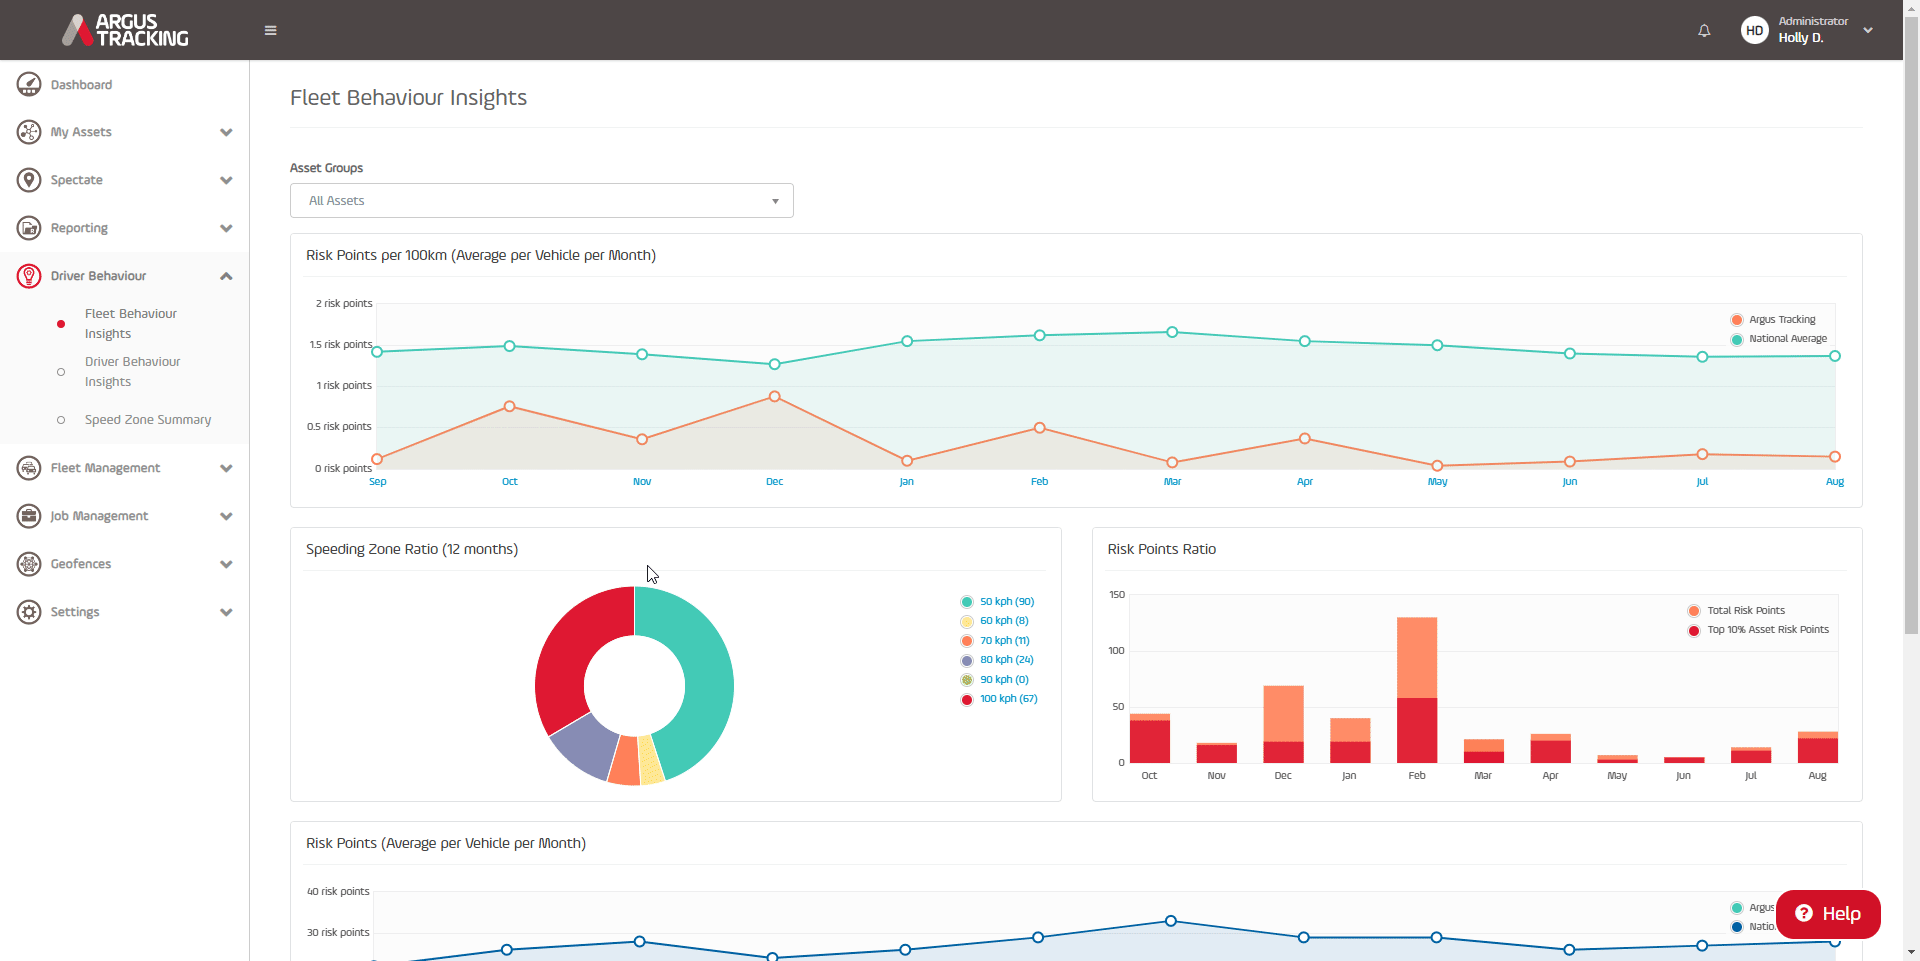Viewport: 1920px width, 961px height.
Task: Expand the My Assets chevron
Action: (226, 132)
